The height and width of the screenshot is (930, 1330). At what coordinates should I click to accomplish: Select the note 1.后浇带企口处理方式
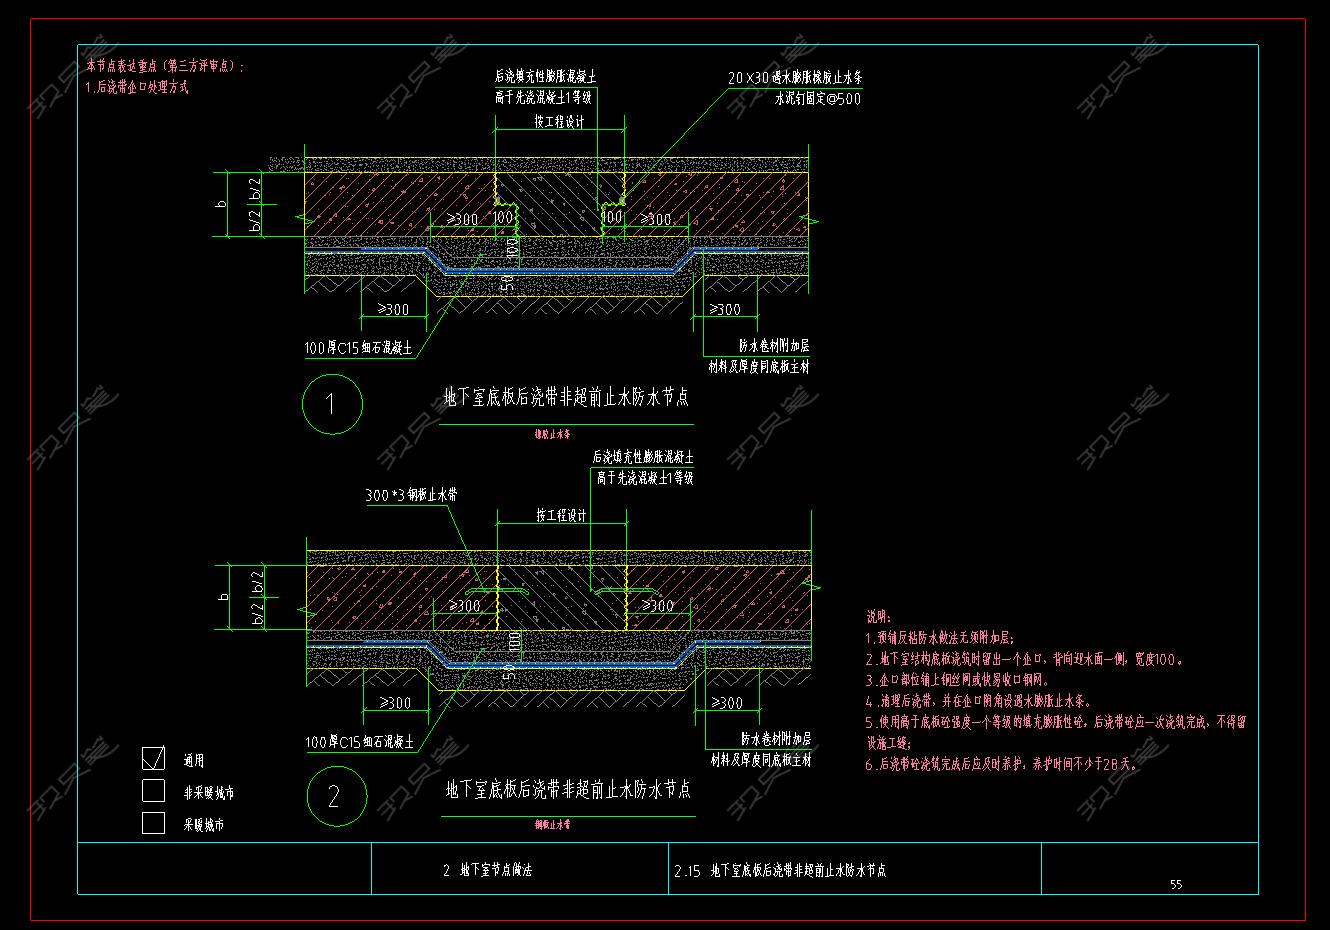tap(138, 87)
